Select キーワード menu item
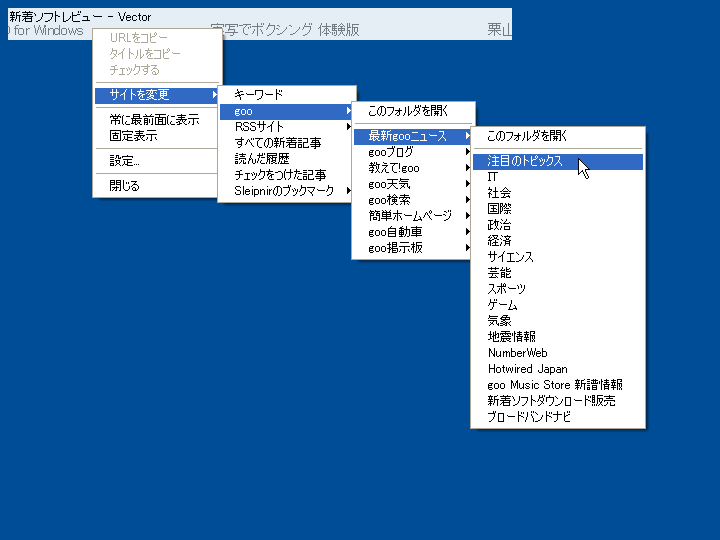Viewport: 720px width, 540px height. 287,95
